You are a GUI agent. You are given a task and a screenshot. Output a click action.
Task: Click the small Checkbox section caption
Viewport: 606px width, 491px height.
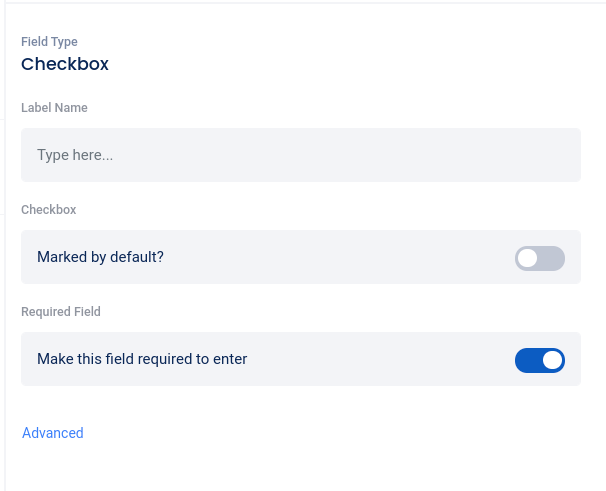[x=48, y=210]
